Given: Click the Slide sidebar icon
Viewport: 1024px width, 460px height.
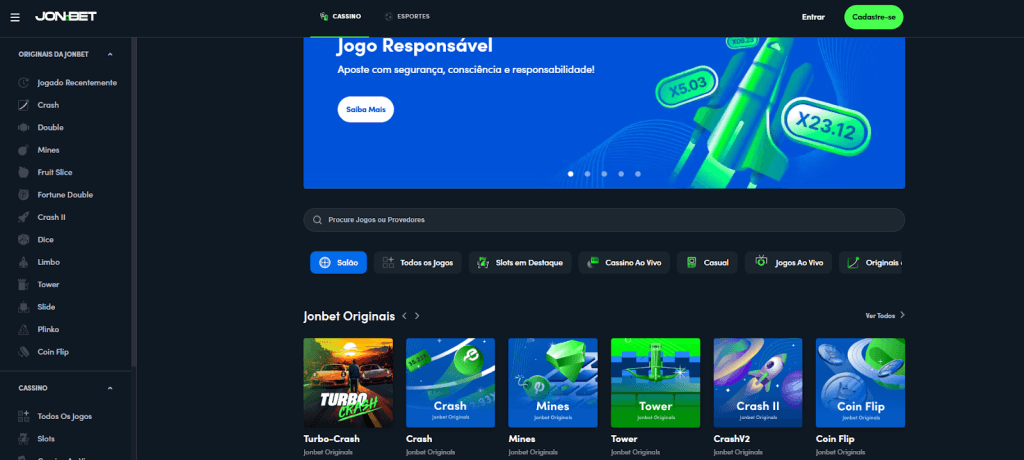Looking at the screenshot, I should click(24, 307).
